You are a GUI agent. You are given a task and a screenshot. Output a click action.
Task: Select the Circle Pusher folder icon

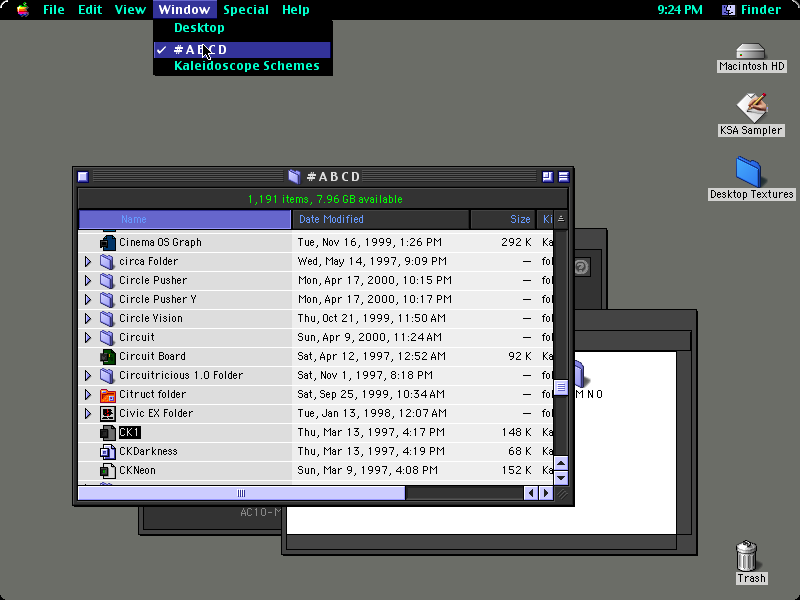coord(107,280)
